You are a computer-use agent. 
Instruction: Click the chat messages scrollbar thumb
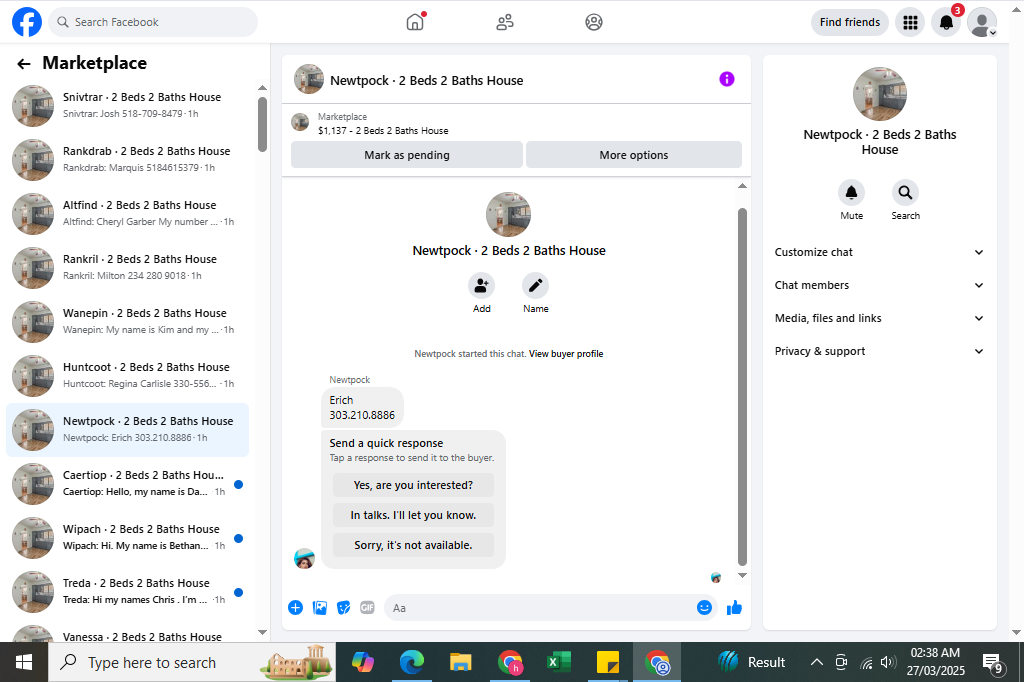tap(742, 387)
